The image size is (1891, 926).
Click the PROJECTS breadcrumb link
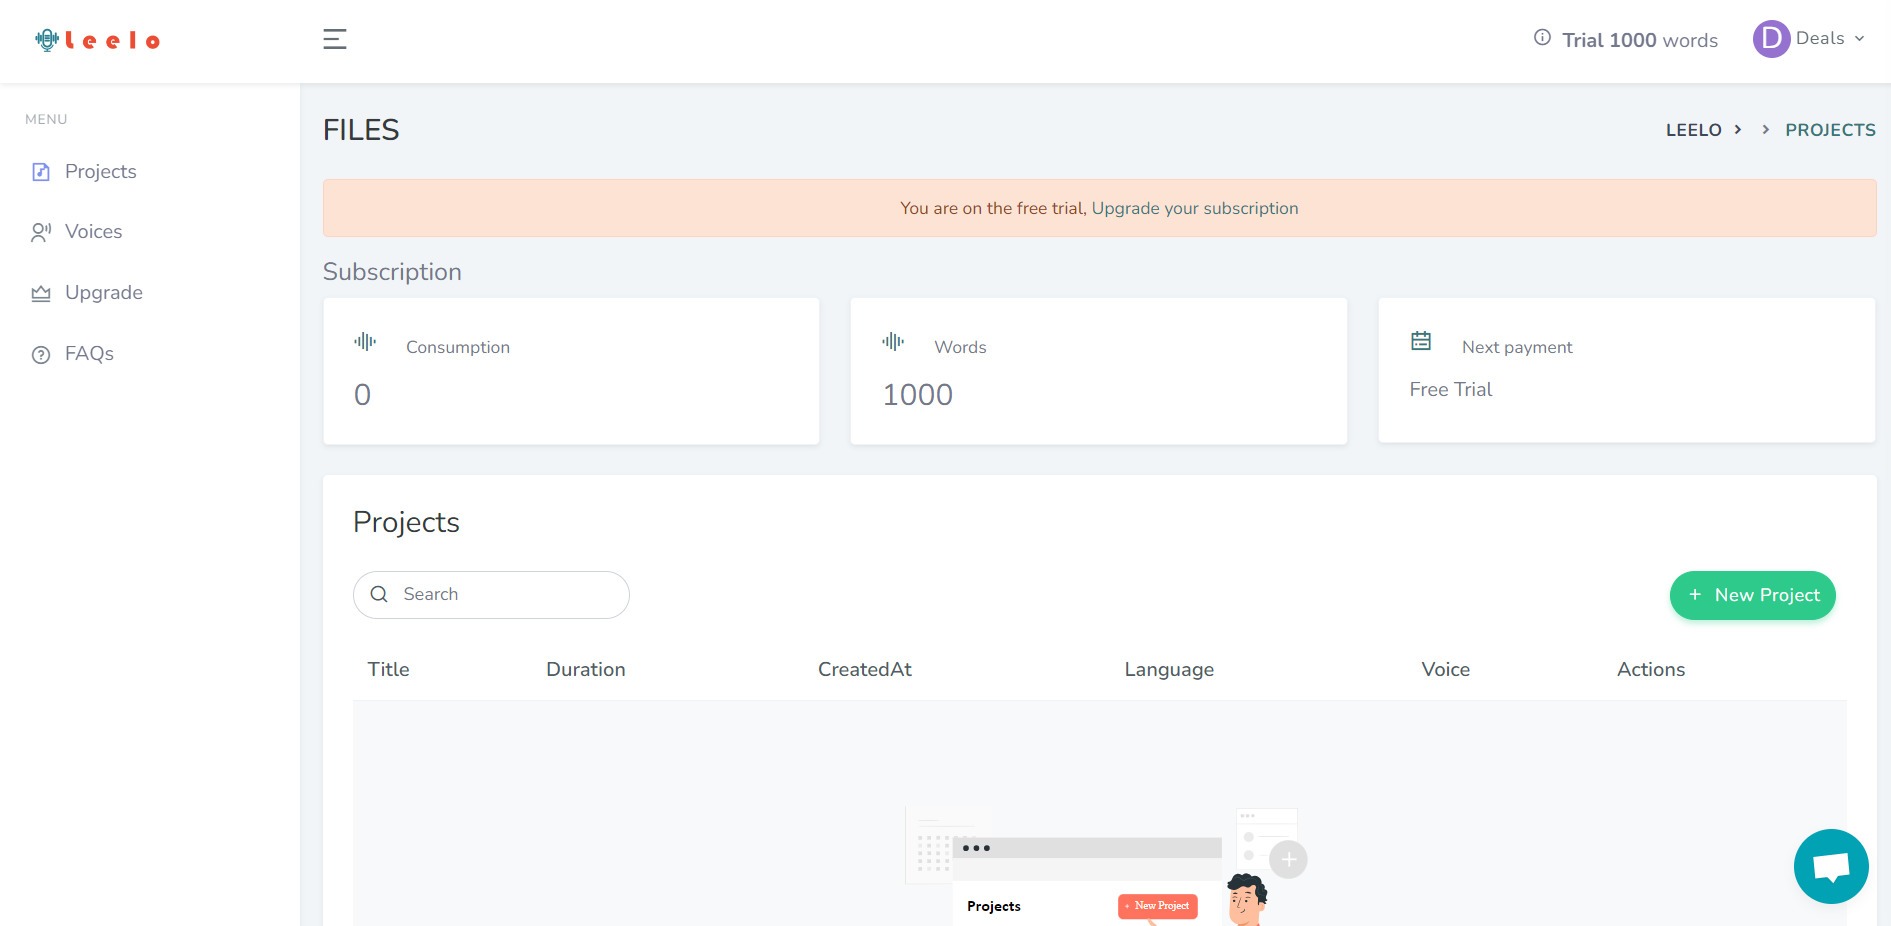click(1830, 130)
